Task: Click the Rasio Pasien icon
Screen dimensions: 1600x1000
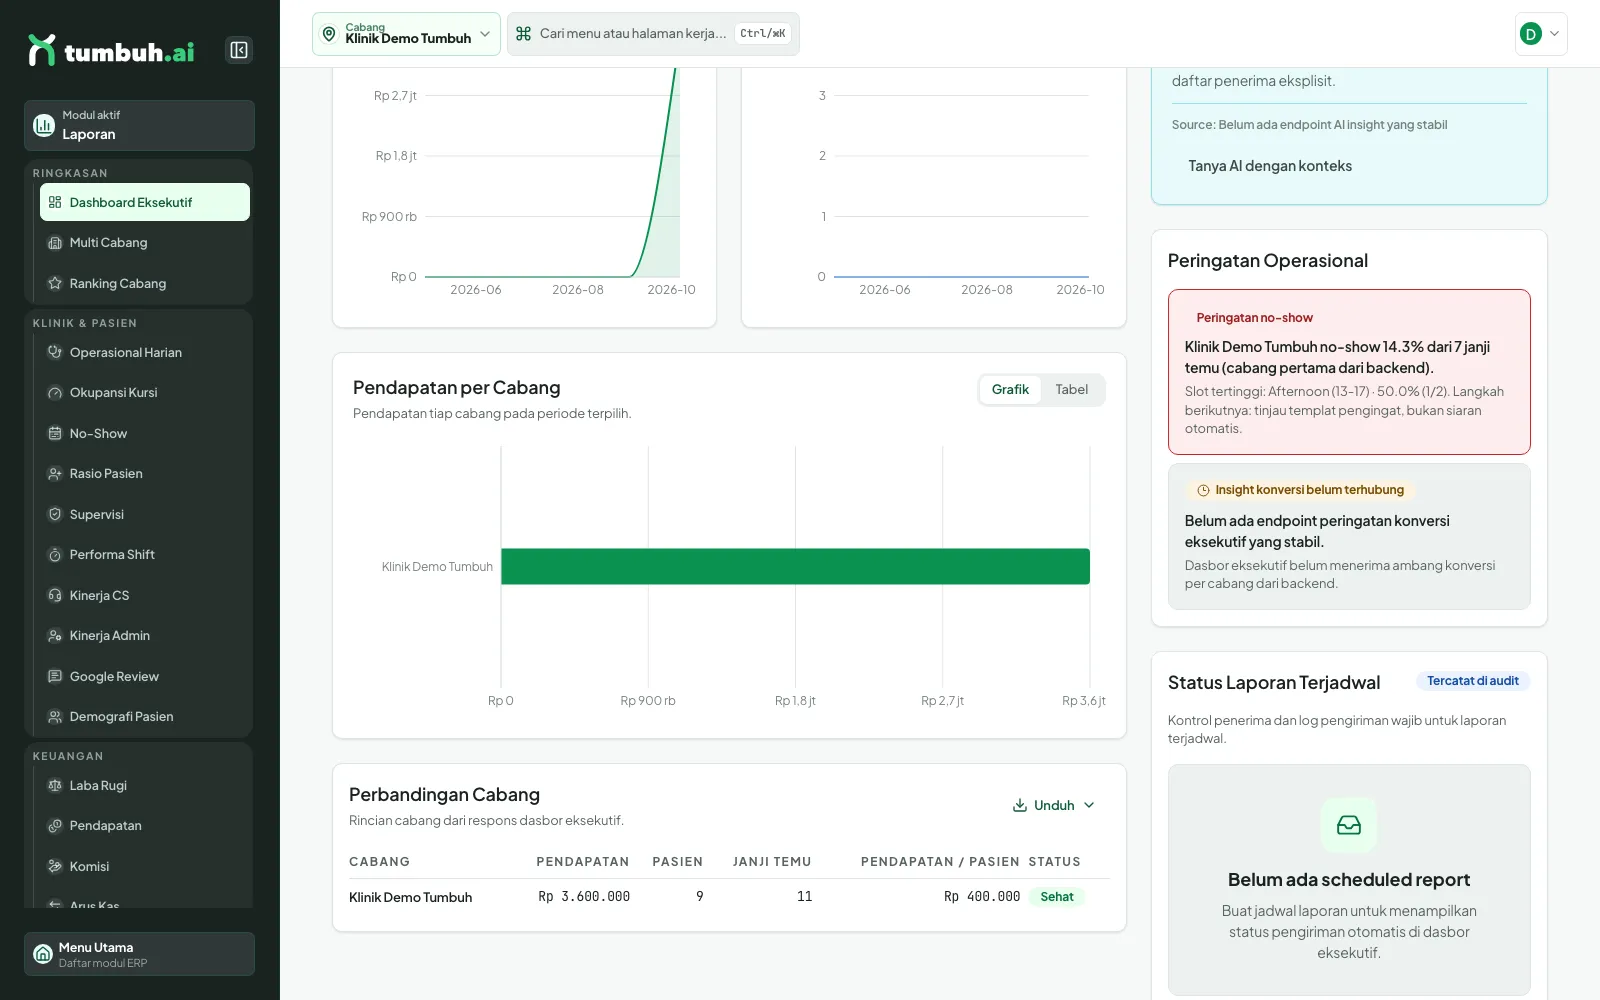Action: point(55,474)
